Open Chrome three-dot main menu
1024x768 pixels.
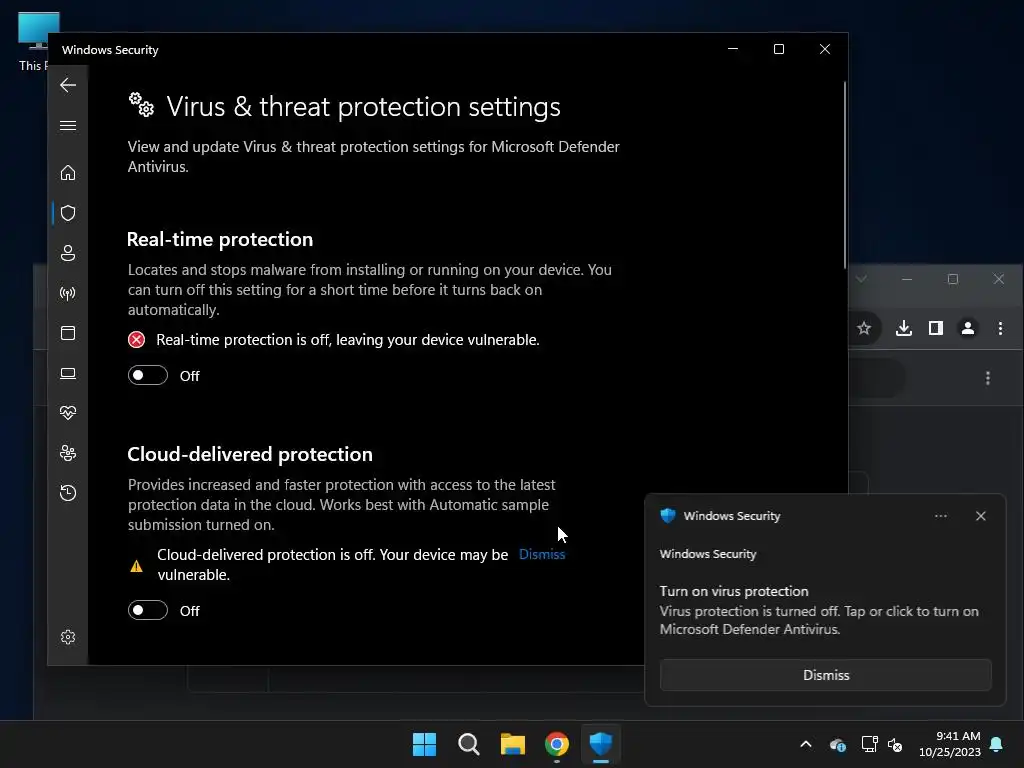coord(1000,328)
